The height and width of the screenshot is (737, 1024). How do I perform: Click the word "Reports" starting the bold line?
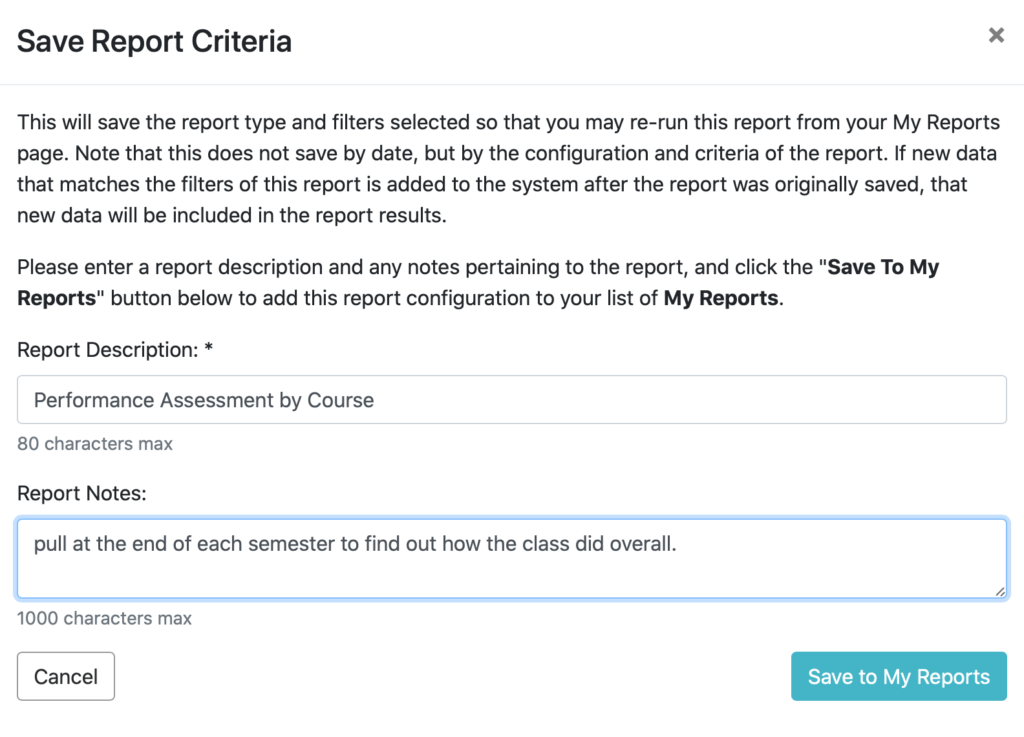56,298
